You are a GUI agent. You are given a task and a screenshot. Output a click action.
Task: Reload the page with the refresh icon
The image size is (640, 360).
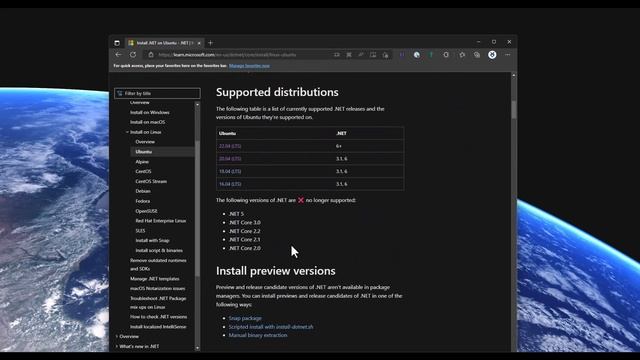133,54
